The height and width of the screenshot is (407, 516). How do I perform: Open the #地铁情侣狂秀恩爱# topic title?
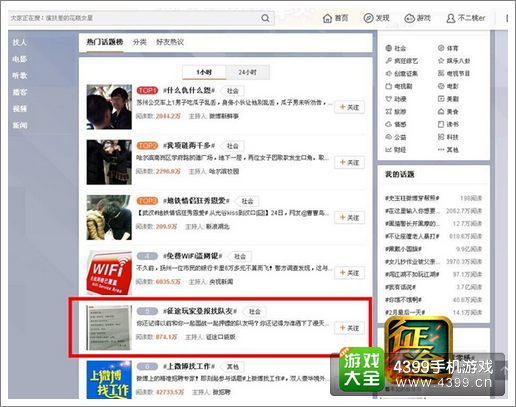(x=196, y=201)
